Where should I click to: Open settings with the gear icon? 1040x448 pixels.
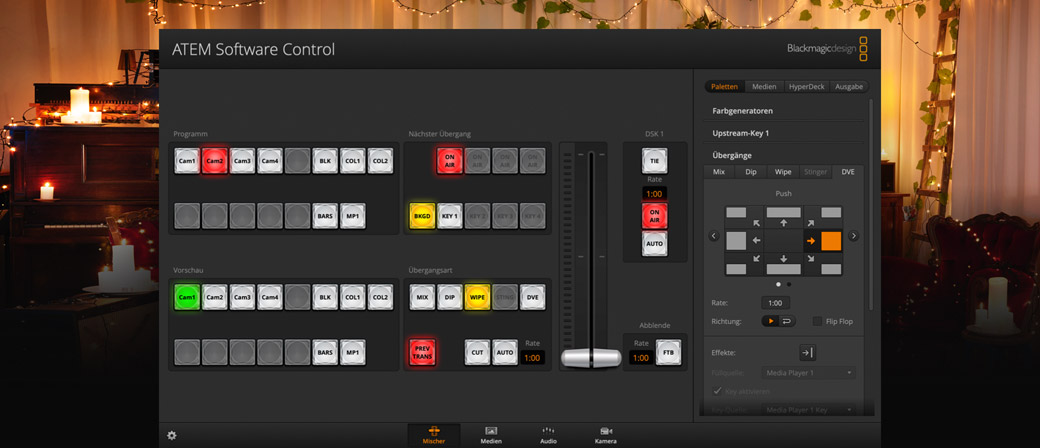coord(172,435)
